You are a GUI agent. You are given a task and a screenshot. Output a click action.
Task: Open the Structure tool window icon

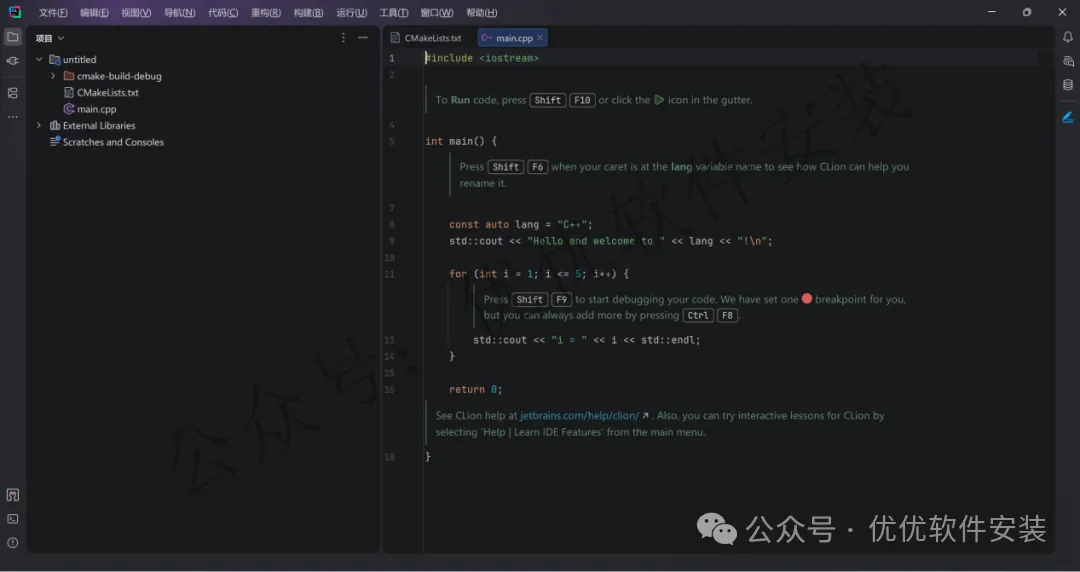coord(12,93)
